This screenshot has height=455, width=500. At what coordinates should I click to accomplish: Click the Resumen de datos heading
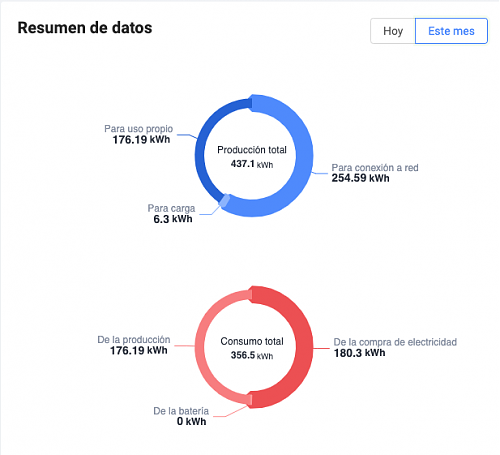point(85,28)
